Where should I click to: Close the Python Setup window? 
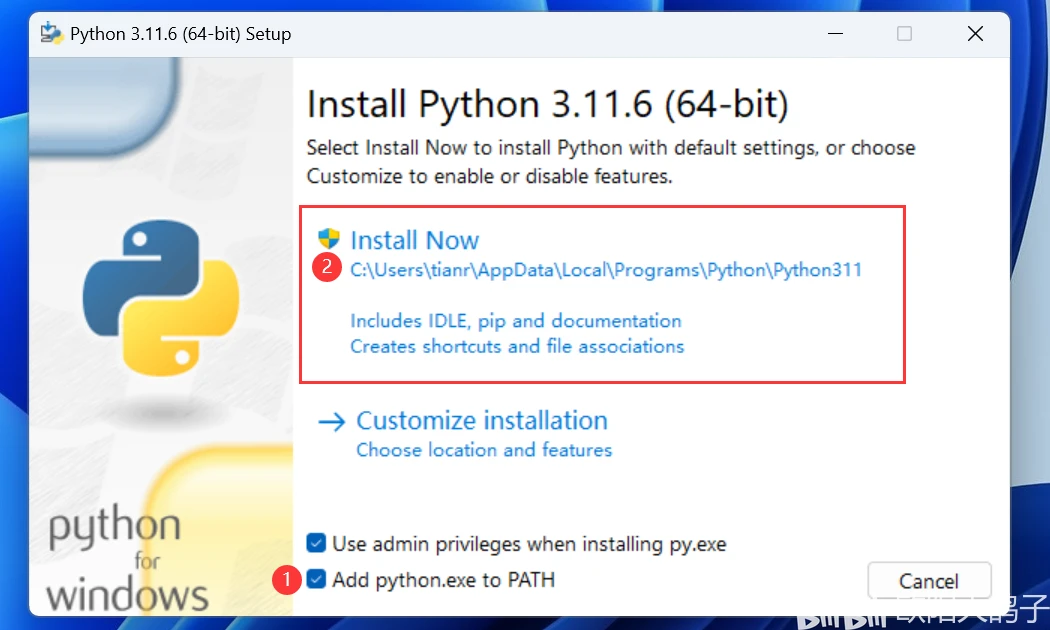(975, 33)
